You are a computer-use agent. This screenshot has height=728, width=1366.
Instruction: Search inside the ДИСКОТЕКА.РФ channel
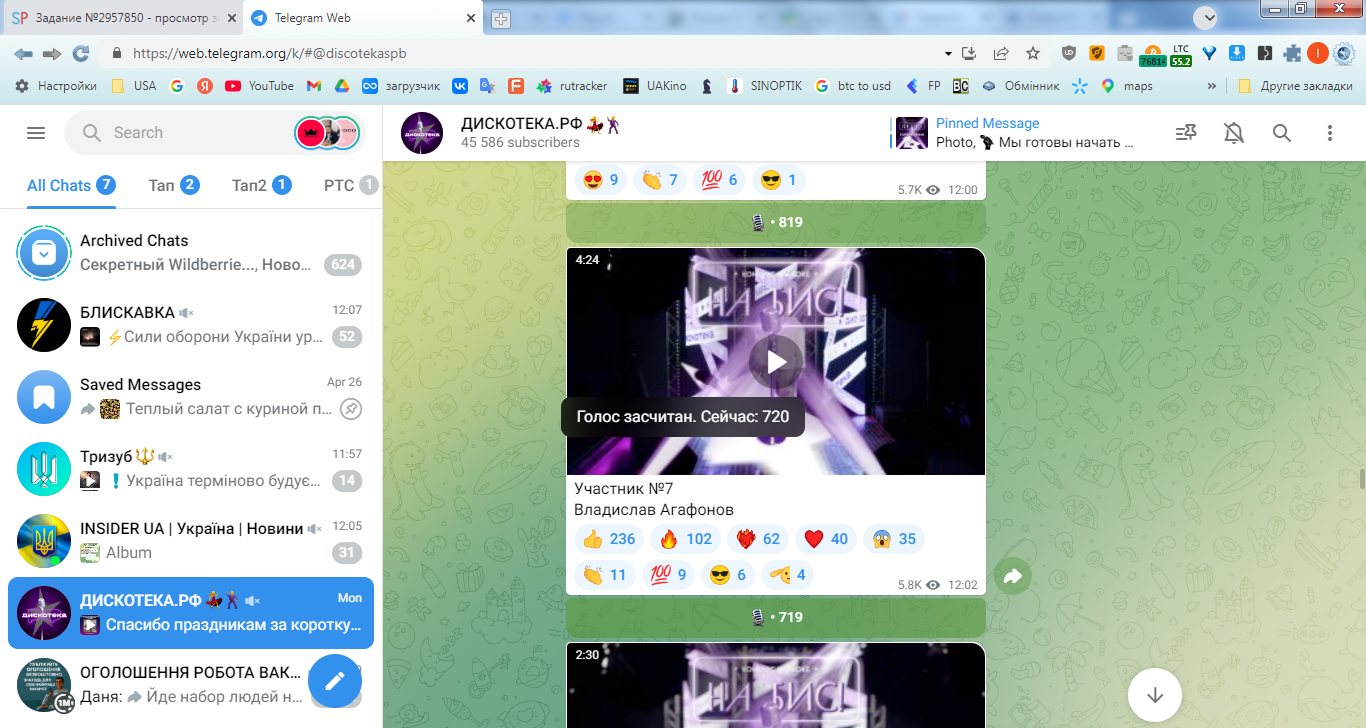pyautogui.click(x=1282, y=133)
